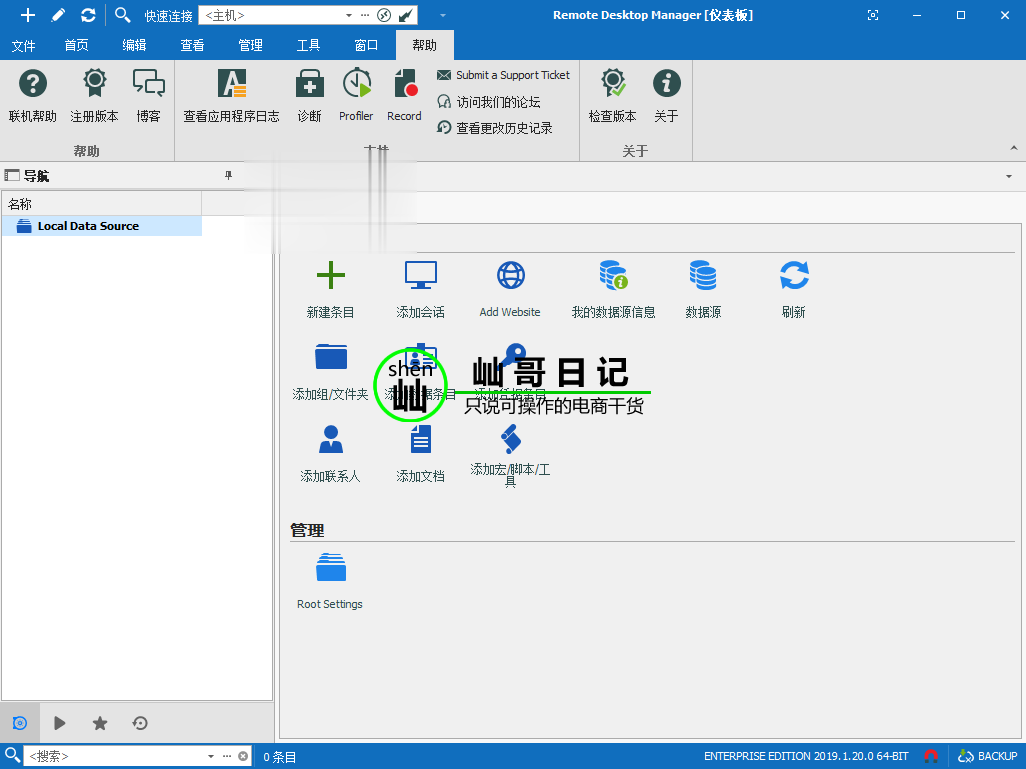Click the search magnifier in title bar
The image size is (1026, 769).
tap(122, 15)
